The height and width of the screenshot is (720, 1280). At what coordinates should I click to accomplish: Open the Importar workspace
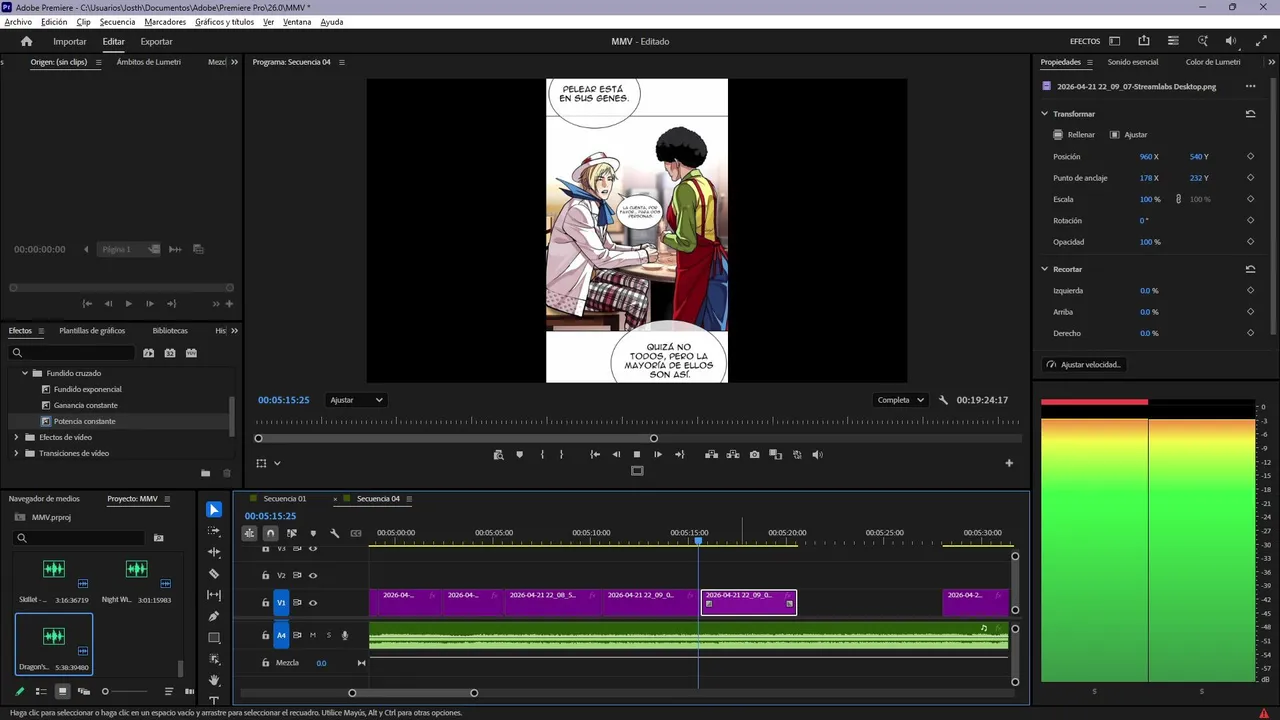[70, 42]
